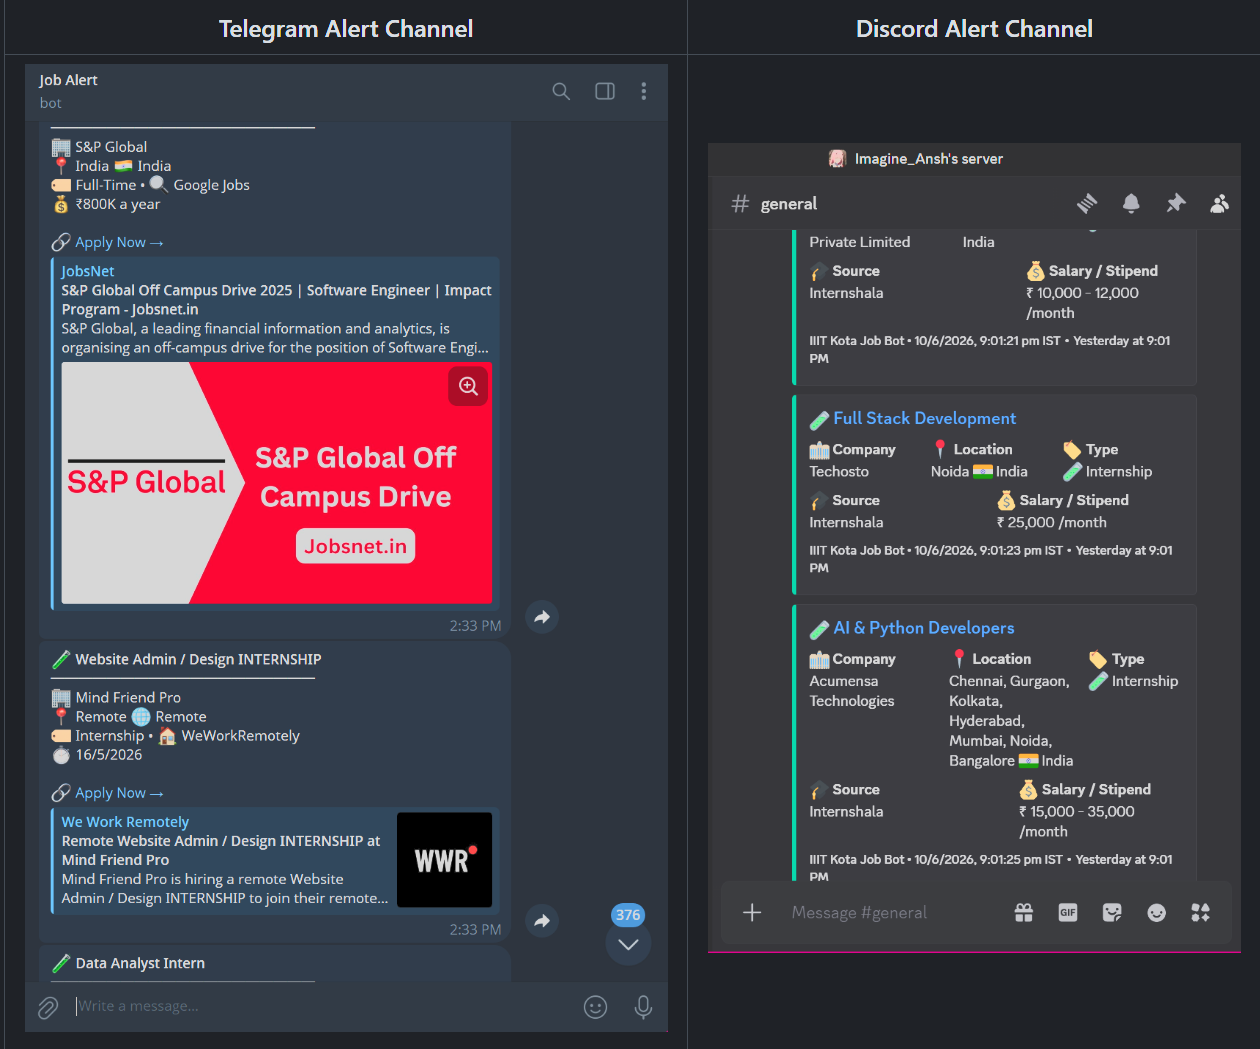This screenshot has width=1260, height=1049.
Task: Attach a file with paperclip icon
Action: click(48, 1007)
